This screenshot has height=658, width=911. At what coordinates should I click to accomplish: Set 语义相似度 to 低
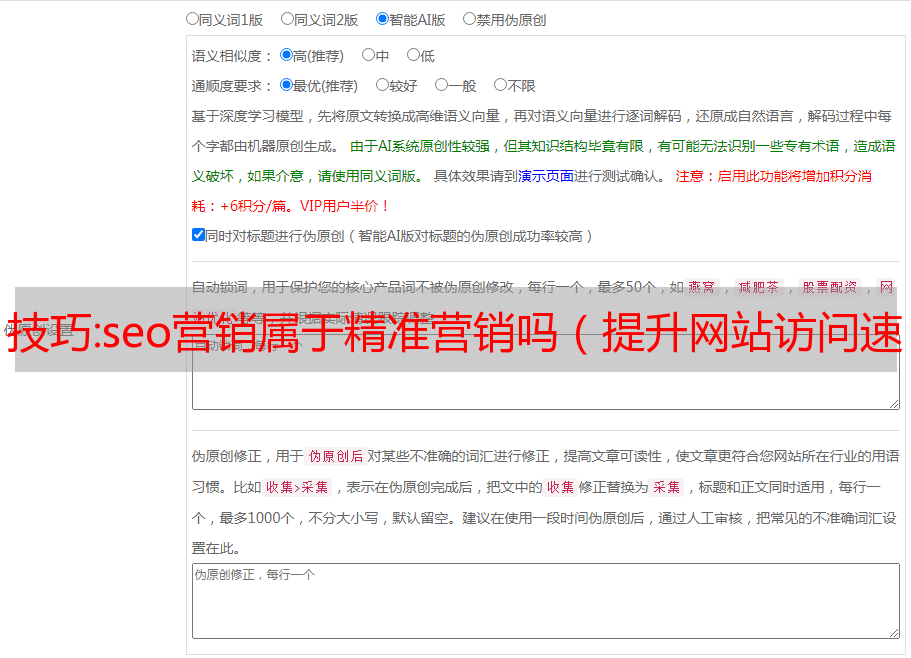[413, 55]
